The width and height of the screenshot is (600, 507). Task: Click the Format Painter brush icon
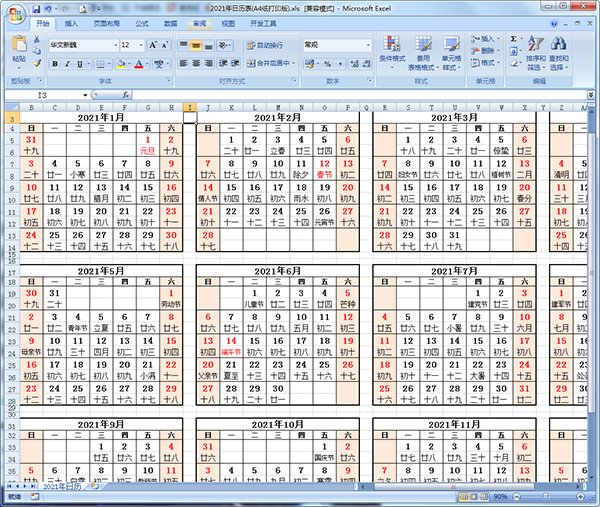37,63
